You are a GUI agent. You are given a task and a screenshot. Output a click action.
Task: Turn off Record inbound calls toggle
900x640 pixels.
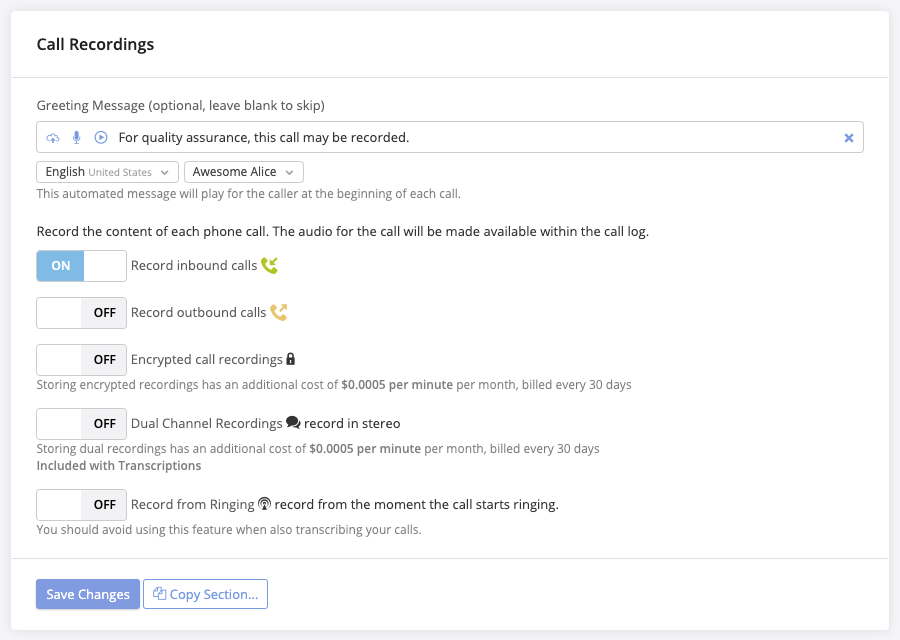tap(82, 266)
